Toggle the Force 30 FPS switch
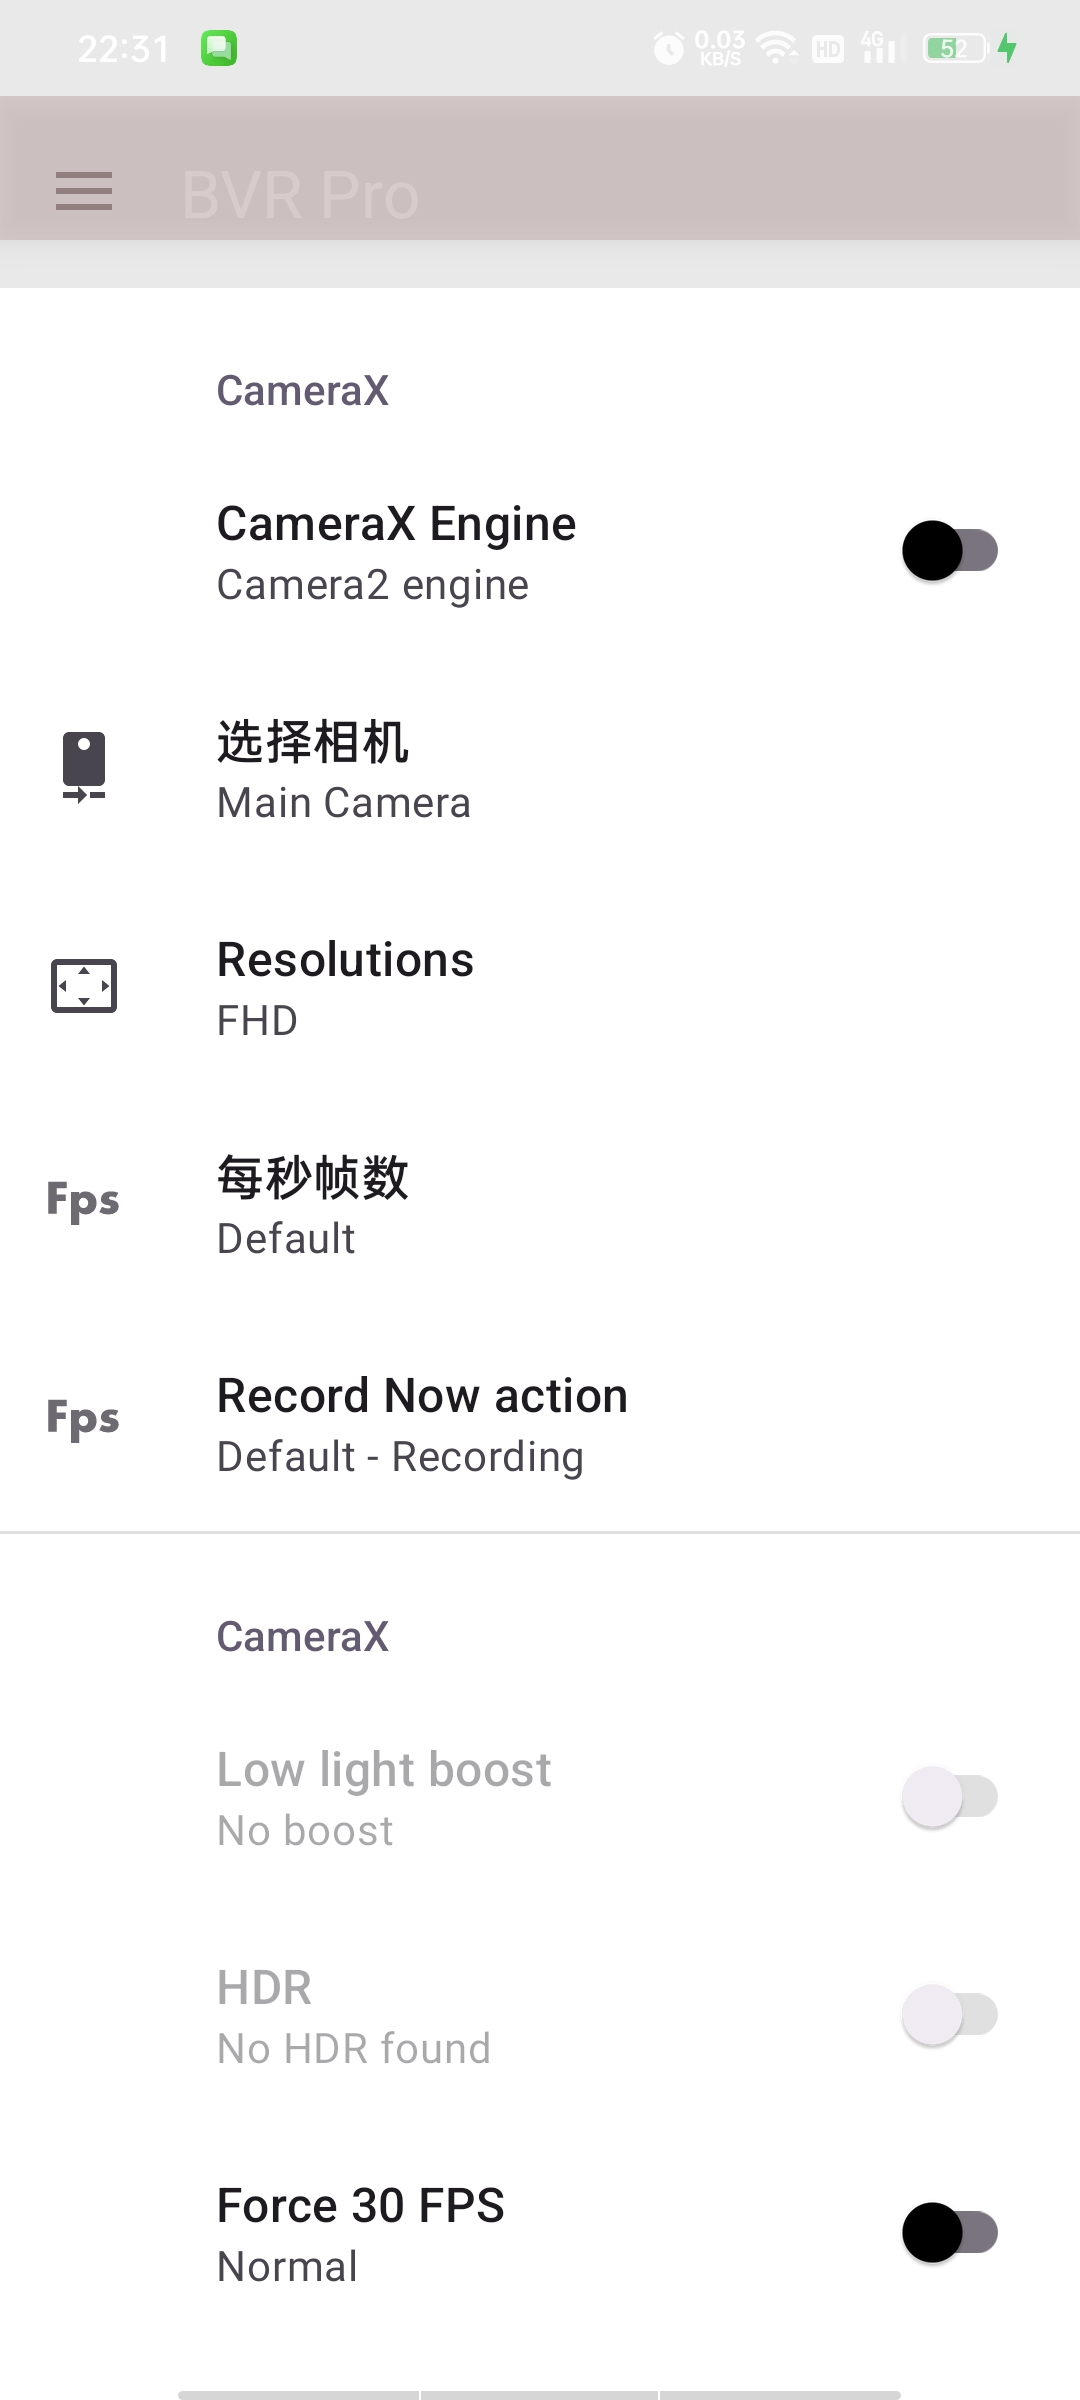Image resolution: width=1080 pixels, height=2400 pixels. pos(950,2233)
